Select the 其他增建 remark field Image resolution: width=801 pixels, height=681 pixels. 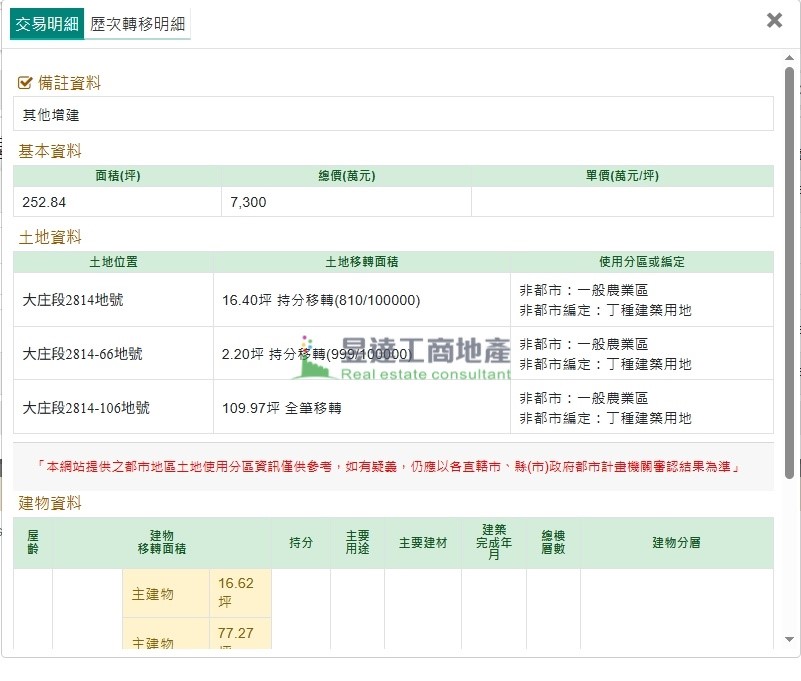393,114
